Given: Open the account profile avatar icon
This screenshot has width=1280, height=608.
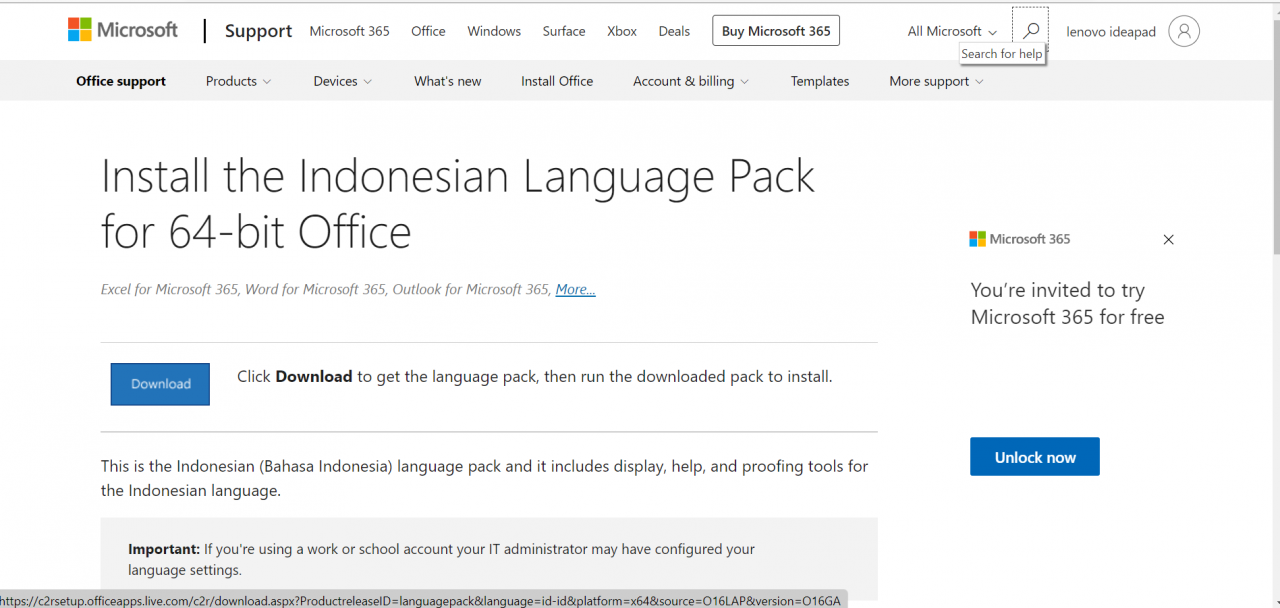Looking at the screenshot, I should tap(1184, 31).
